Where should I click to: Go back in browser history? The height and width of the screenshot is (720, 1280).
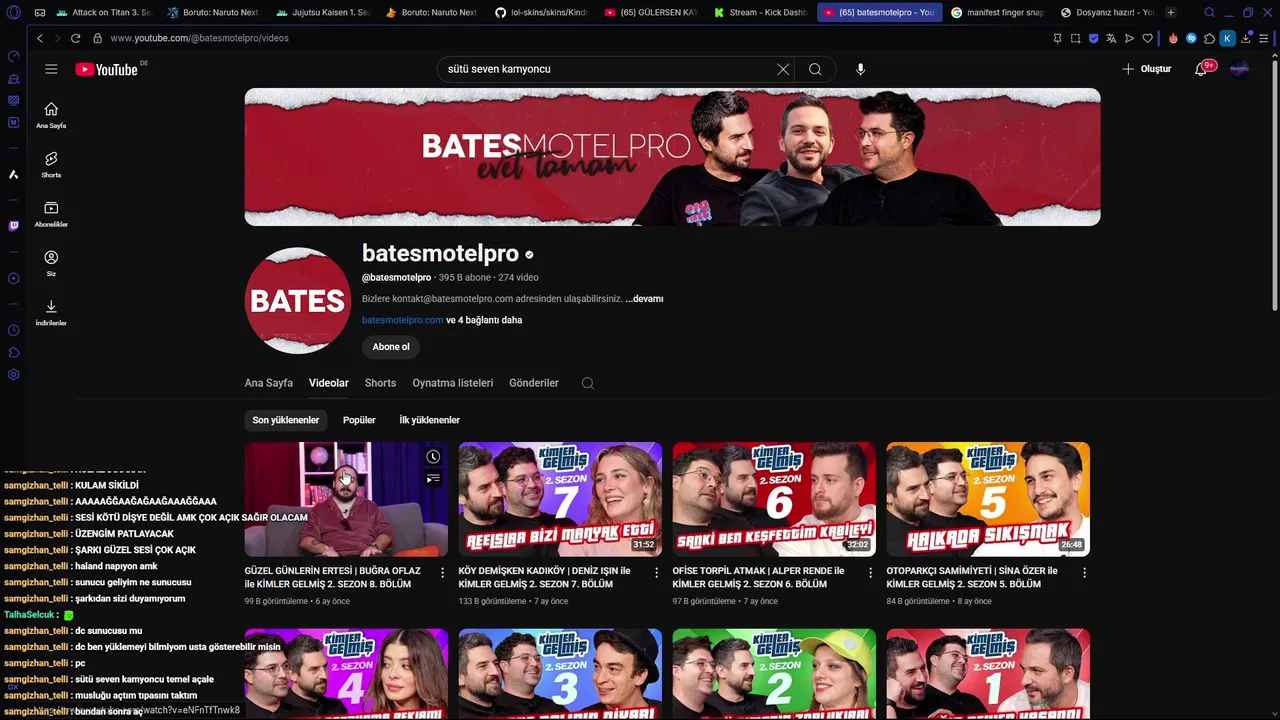(40, 38)
